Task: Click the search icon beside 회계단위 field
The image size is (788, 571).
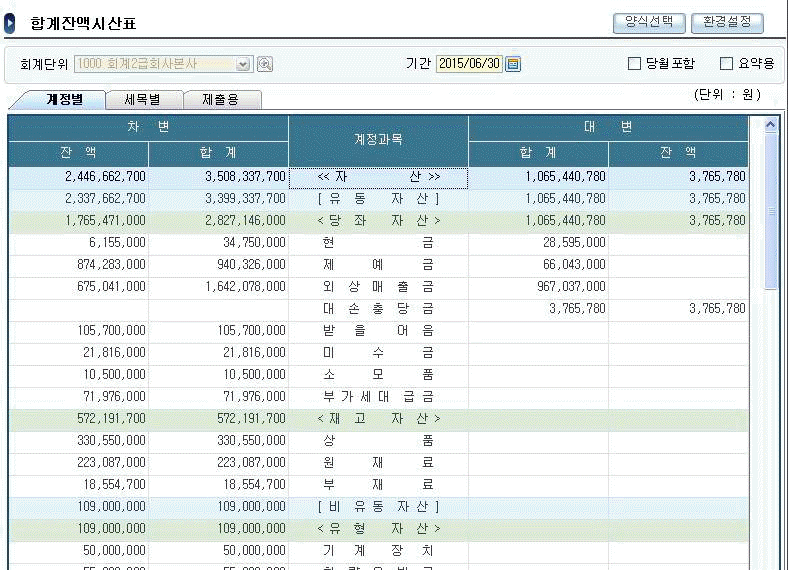Action: pos(266,64)
